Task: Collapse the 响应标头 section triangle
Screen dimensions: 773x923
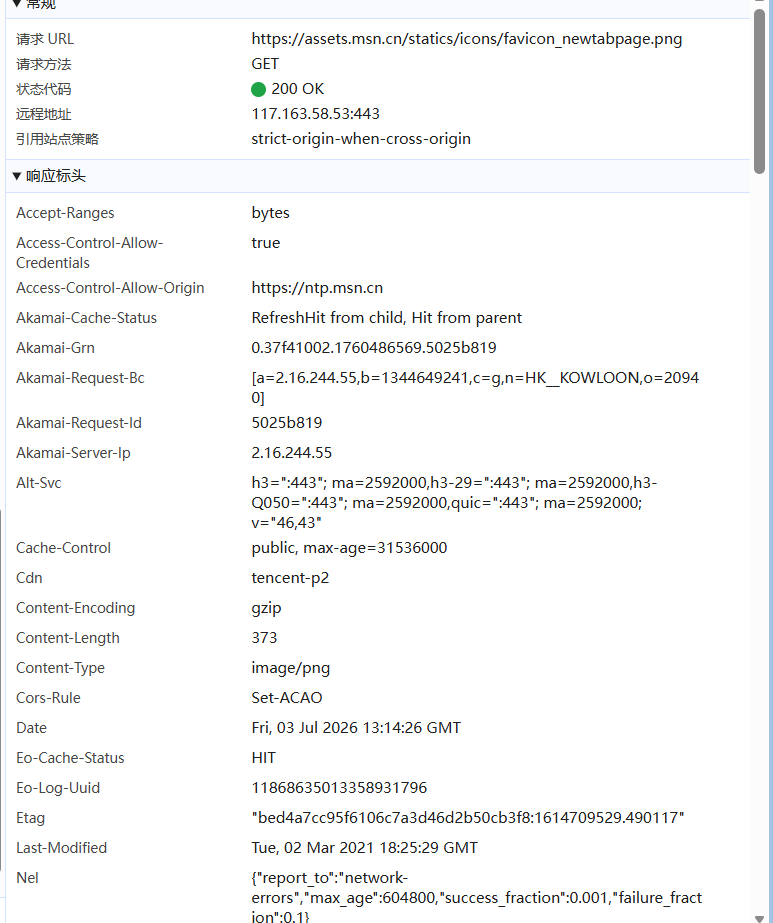Action: (16, 176)
